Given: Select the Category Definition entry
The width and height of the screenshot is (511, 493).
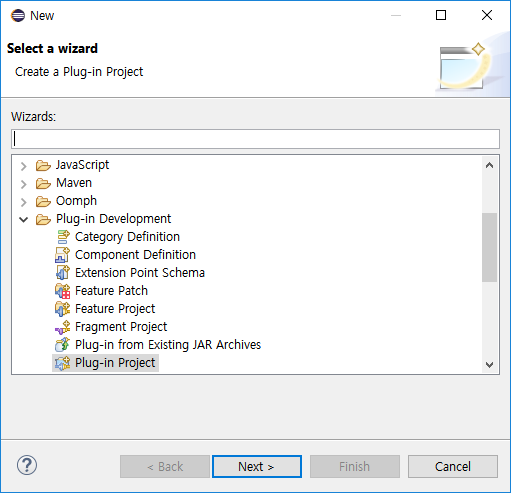Looking at the screenshot, I should 127,237.
